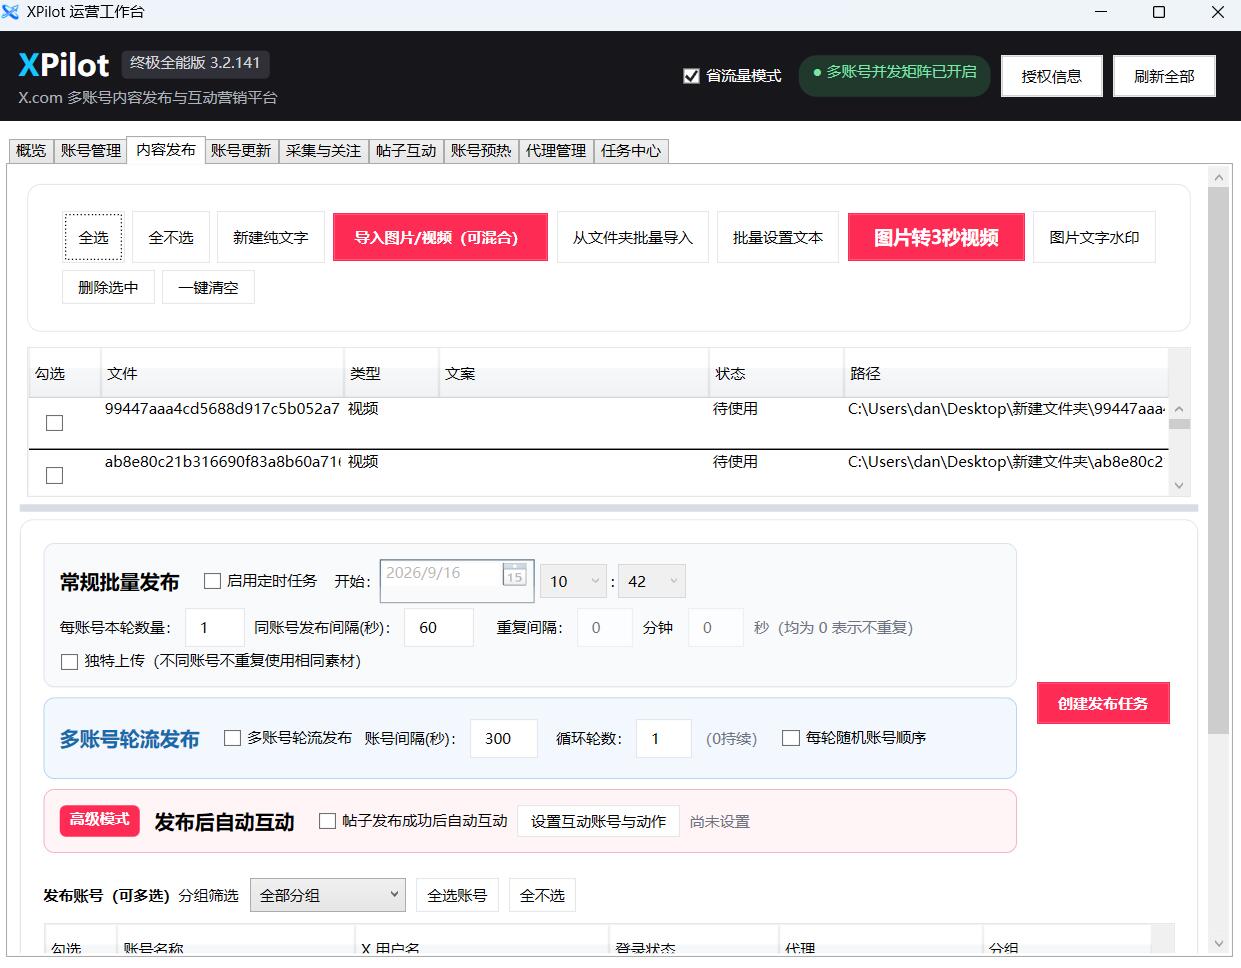The width and height of the screenshot is (1241, 968).
Task: Click the 路径 column header
Action: point(1006,373)
